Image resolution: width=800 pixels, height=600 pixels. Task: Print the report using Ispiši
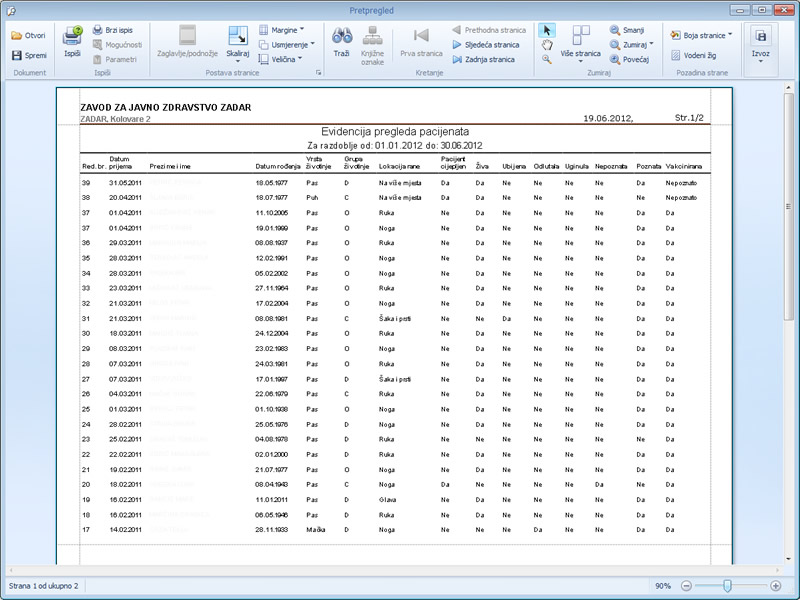[x=72, y=41]
